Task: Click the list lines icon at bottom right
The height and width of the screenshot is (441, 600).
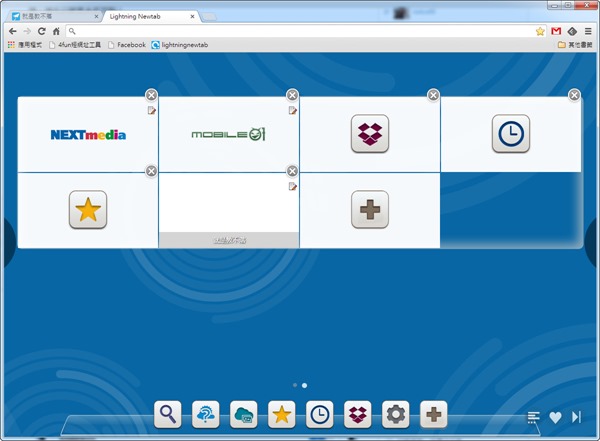Action: (533, 417)
